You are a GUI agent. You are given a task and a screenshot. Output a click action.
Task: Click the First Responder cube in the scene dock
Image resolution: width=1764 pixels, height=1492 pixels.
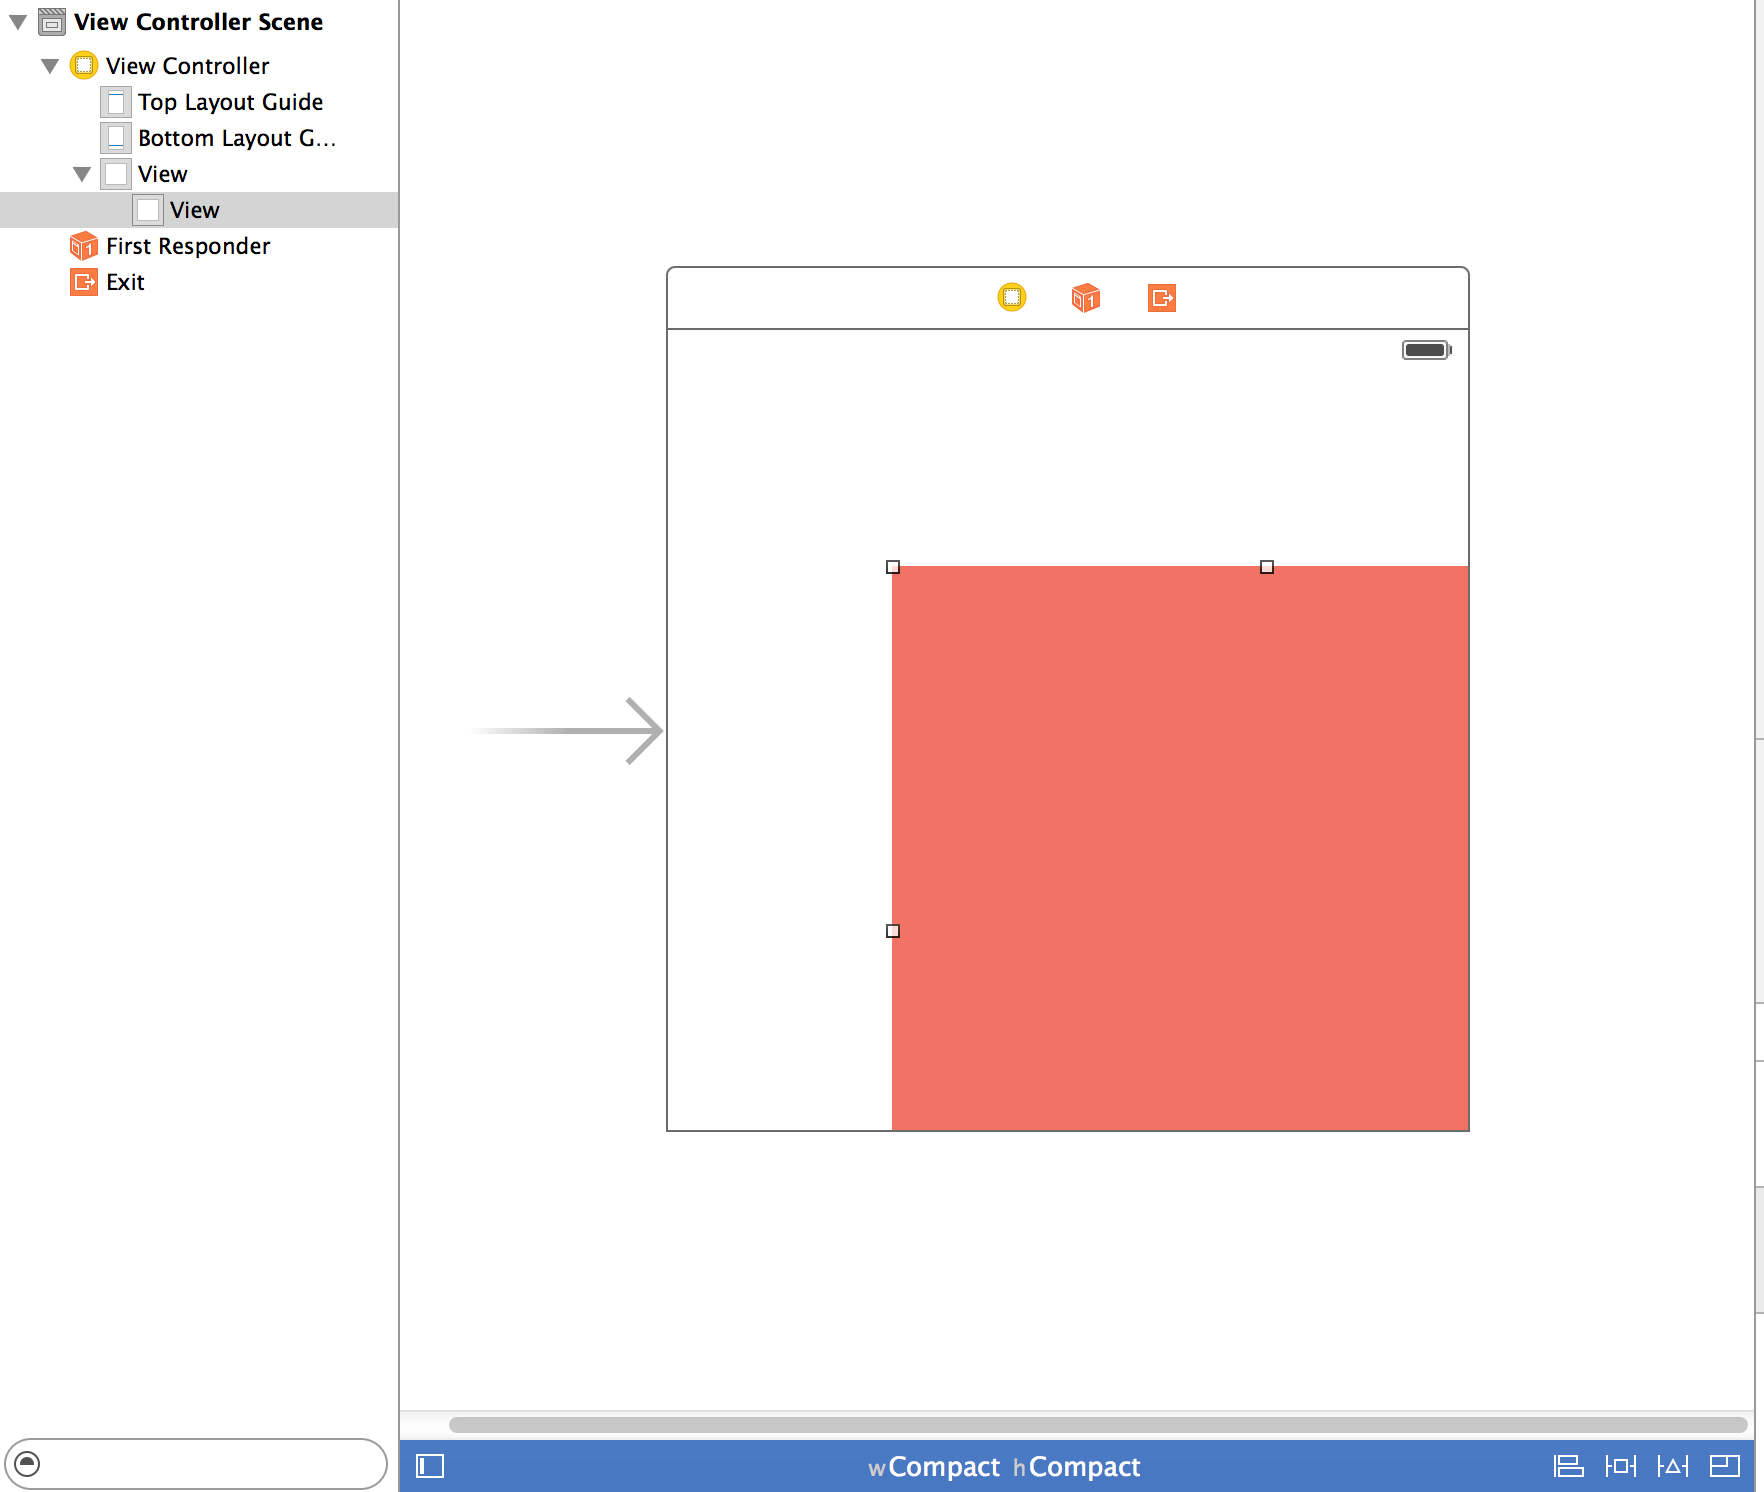coord(1086,297)
